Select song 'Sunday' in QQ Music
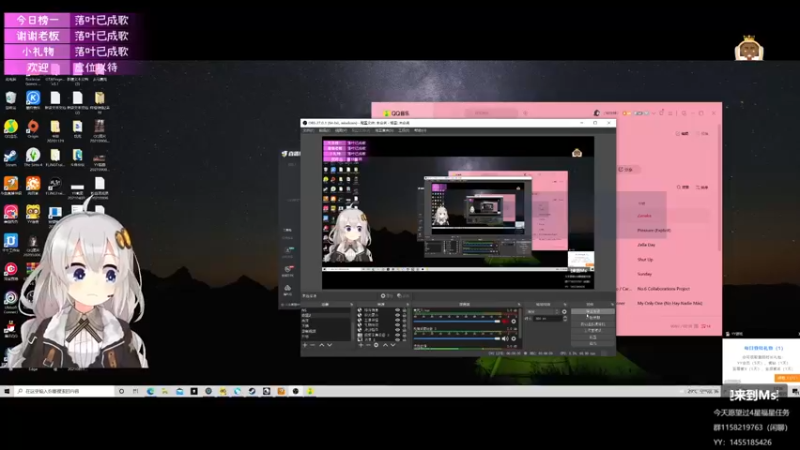800x450 pixels. click(x=644, y=274)
